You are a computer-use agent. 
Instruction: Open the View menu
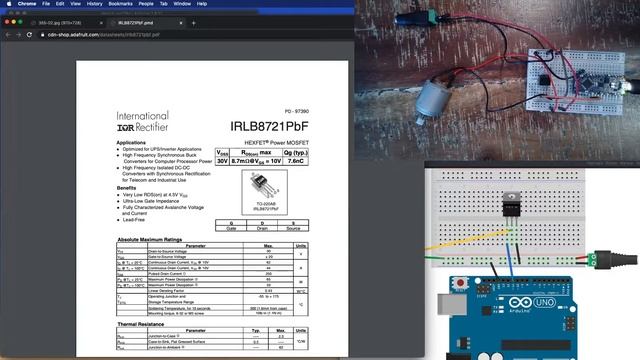click(76, 4)
